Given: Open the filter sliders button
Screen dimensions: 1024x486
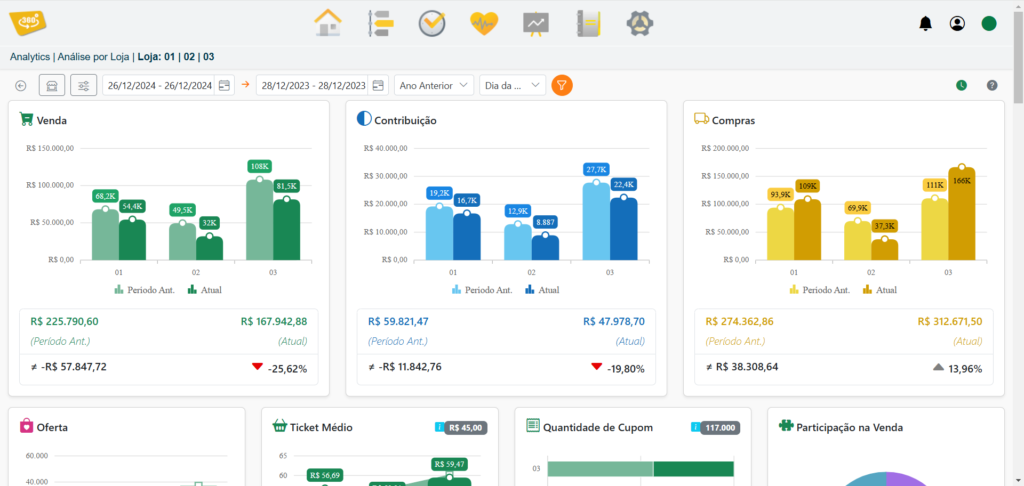Looking at the screenshot, I should pos(84,85).
